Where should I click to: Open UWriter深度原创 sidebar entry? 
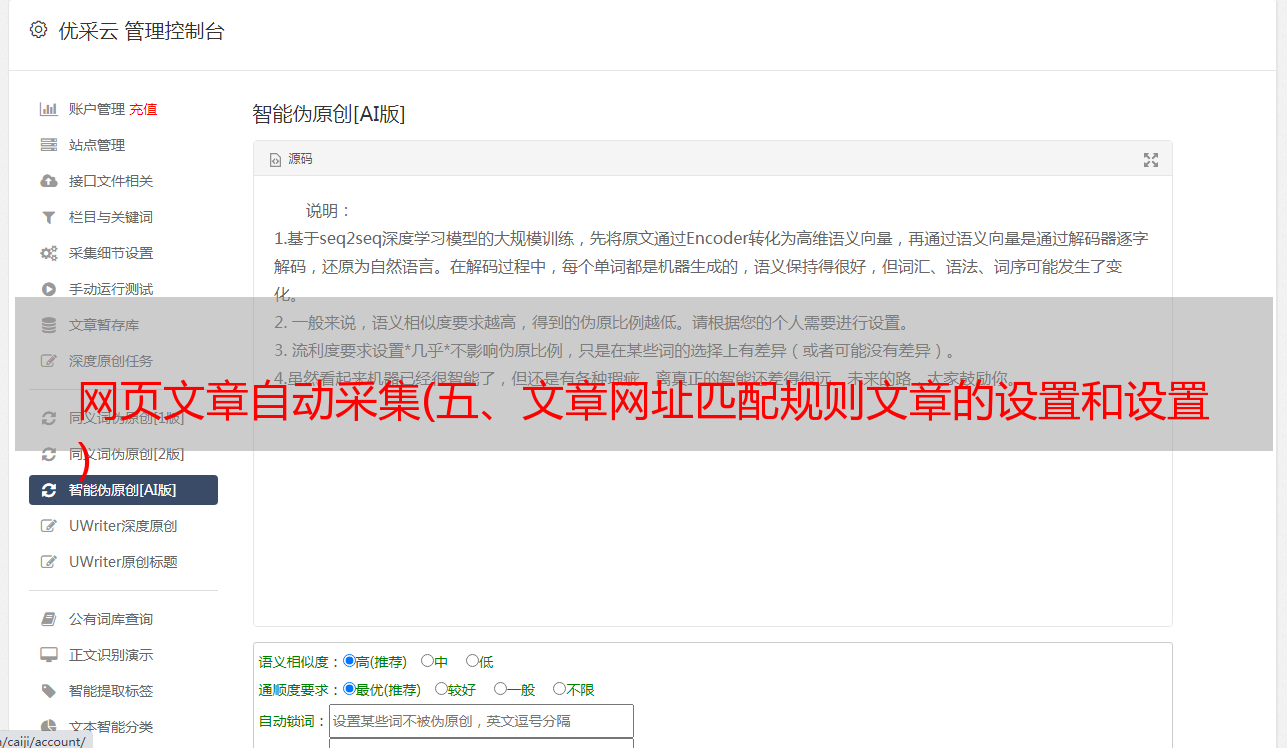click(123, 526)
